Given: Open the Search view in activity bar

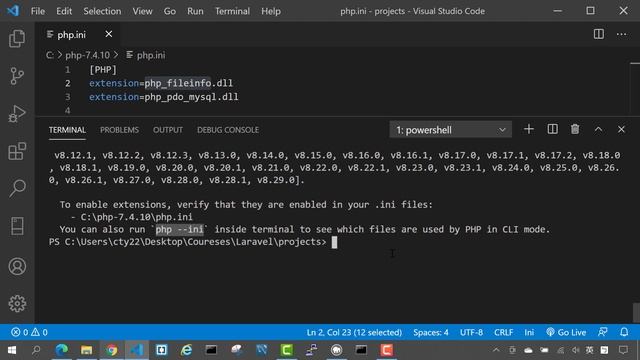Looking at the screenshot, I should pyautogui.click(x=17, y=189).
